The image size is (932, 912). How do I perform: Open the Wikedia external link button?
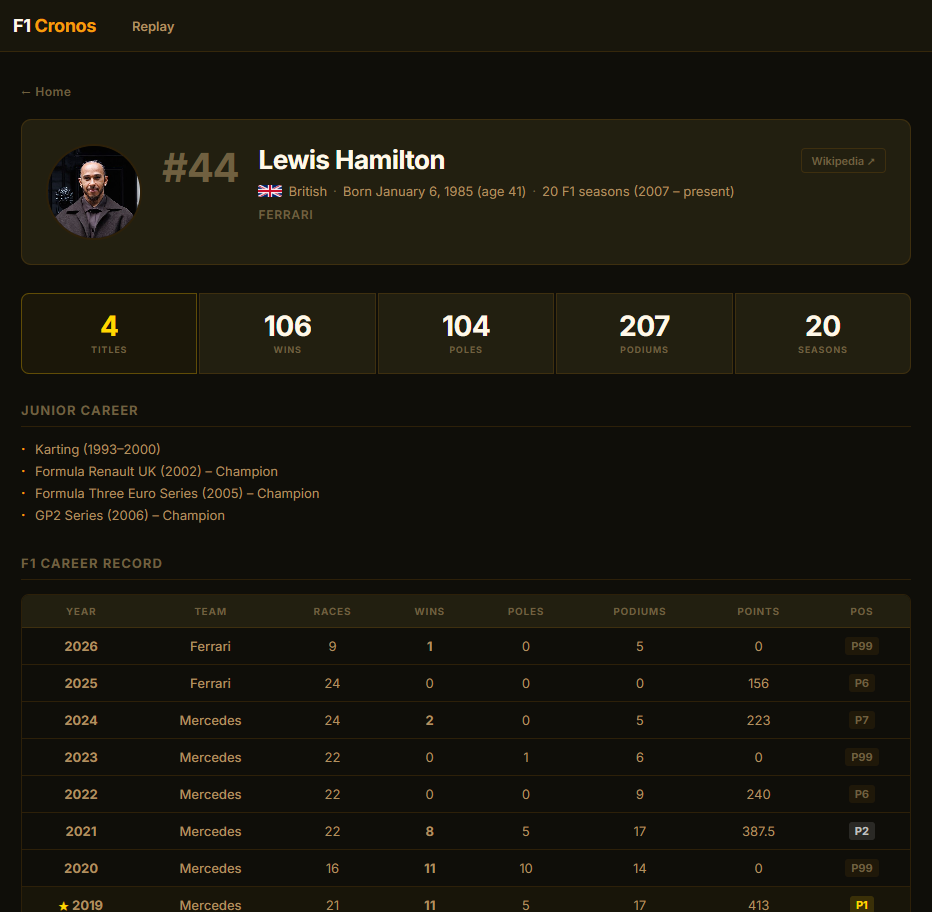coord(843,161)
